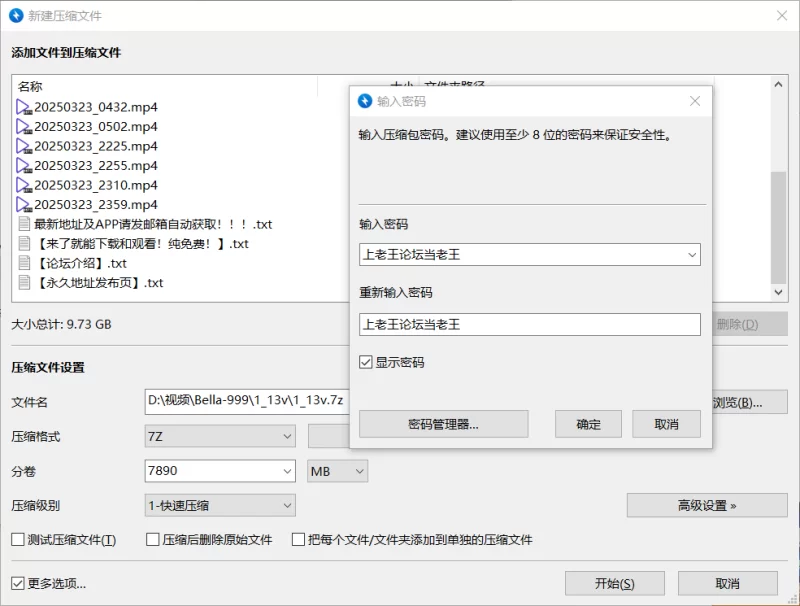800x606 pixels.
Task: Click the 浏览(B)... button
Action: (x=750, y=402)
